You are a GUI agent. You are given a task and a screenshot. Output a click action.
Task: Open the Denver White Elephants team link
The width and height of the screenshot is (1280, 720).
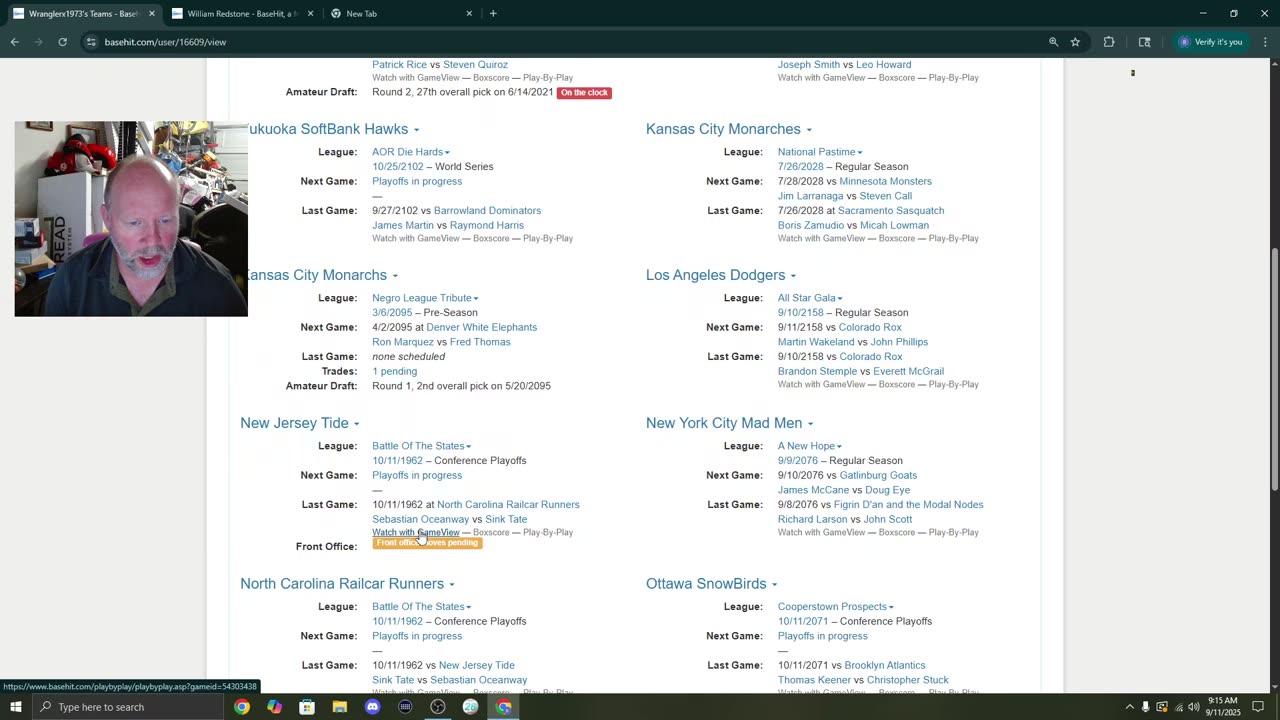tap(481, 327)
